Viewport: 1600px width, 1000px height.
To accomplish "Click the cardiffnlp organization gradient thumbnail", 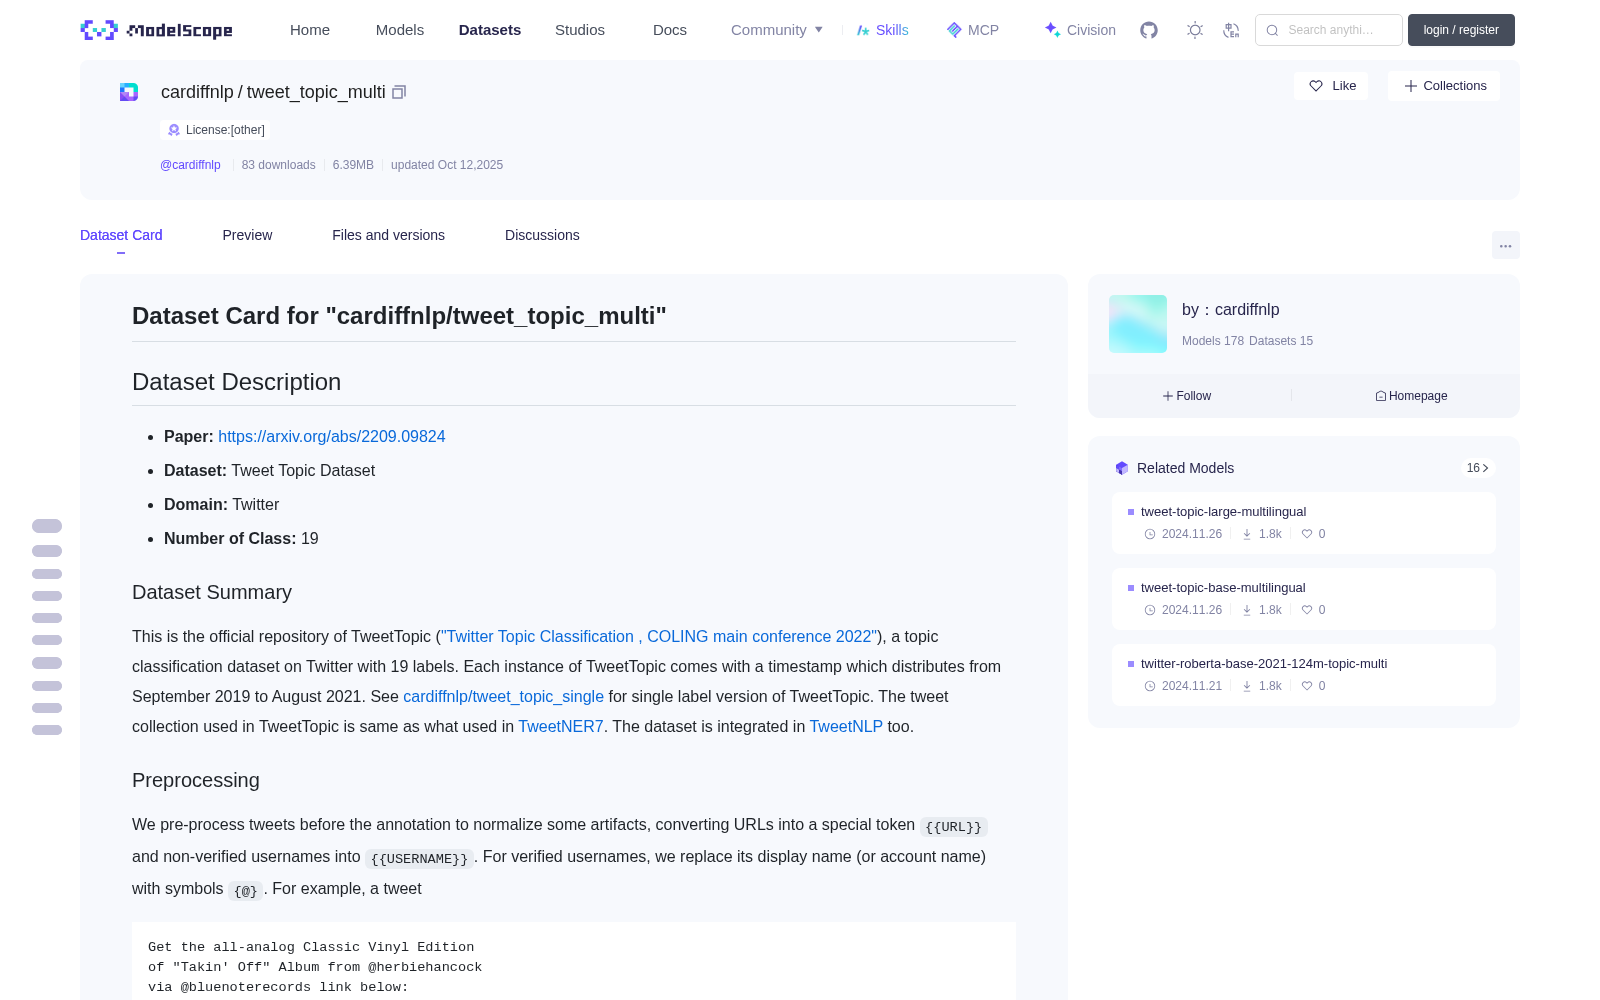I will point(1138,324).
